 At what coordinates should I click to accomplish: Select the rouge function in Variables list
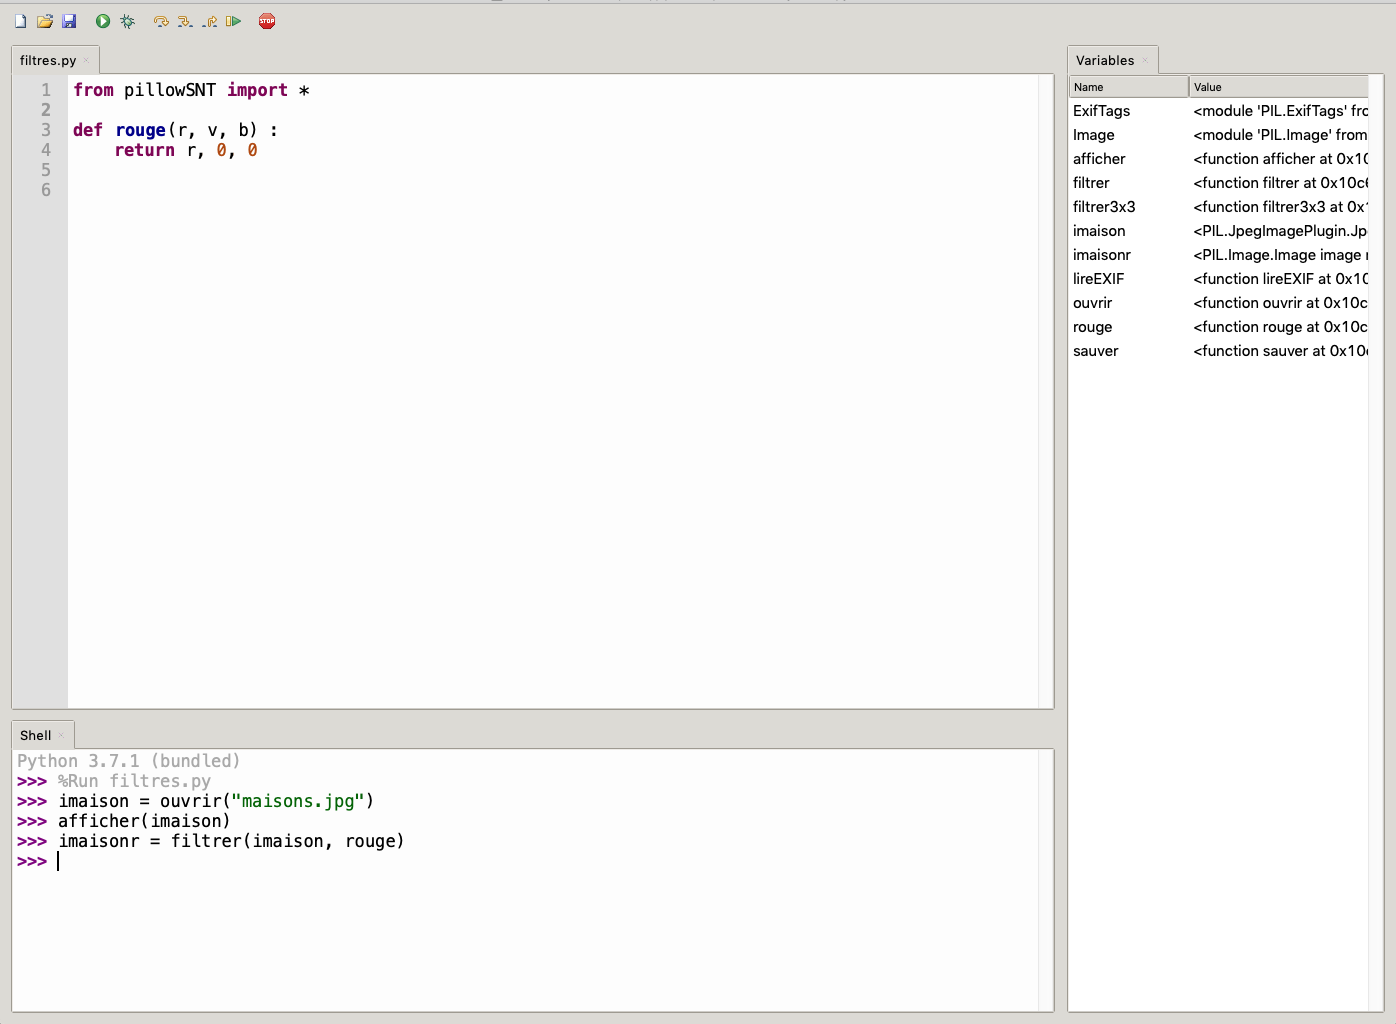click(1093, 327)
